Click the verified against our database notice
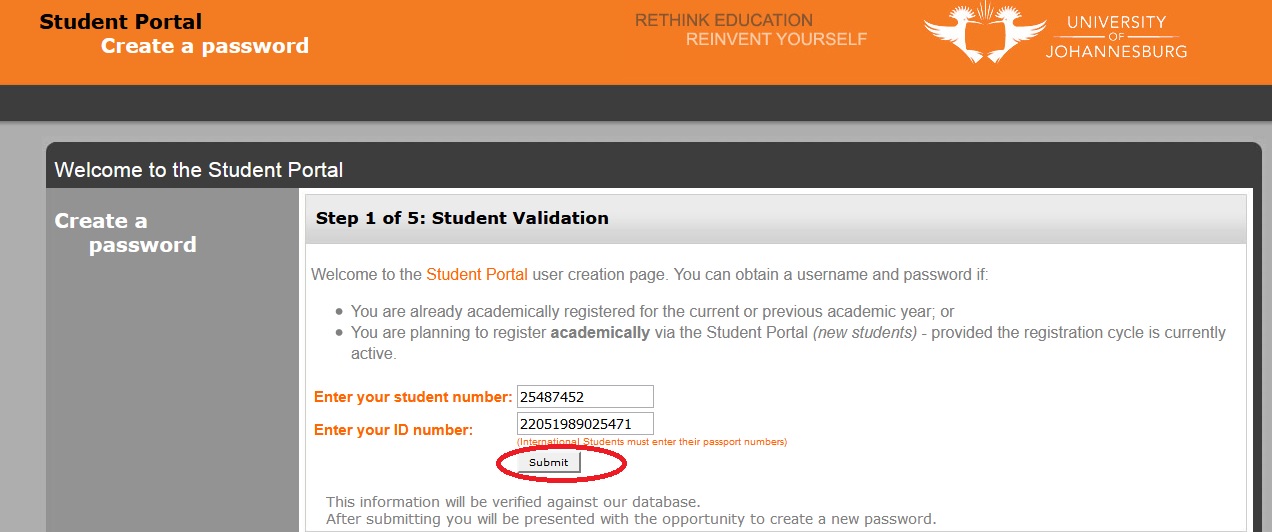The width and height of the screenshot is (1272, 532). coord(513,502)
